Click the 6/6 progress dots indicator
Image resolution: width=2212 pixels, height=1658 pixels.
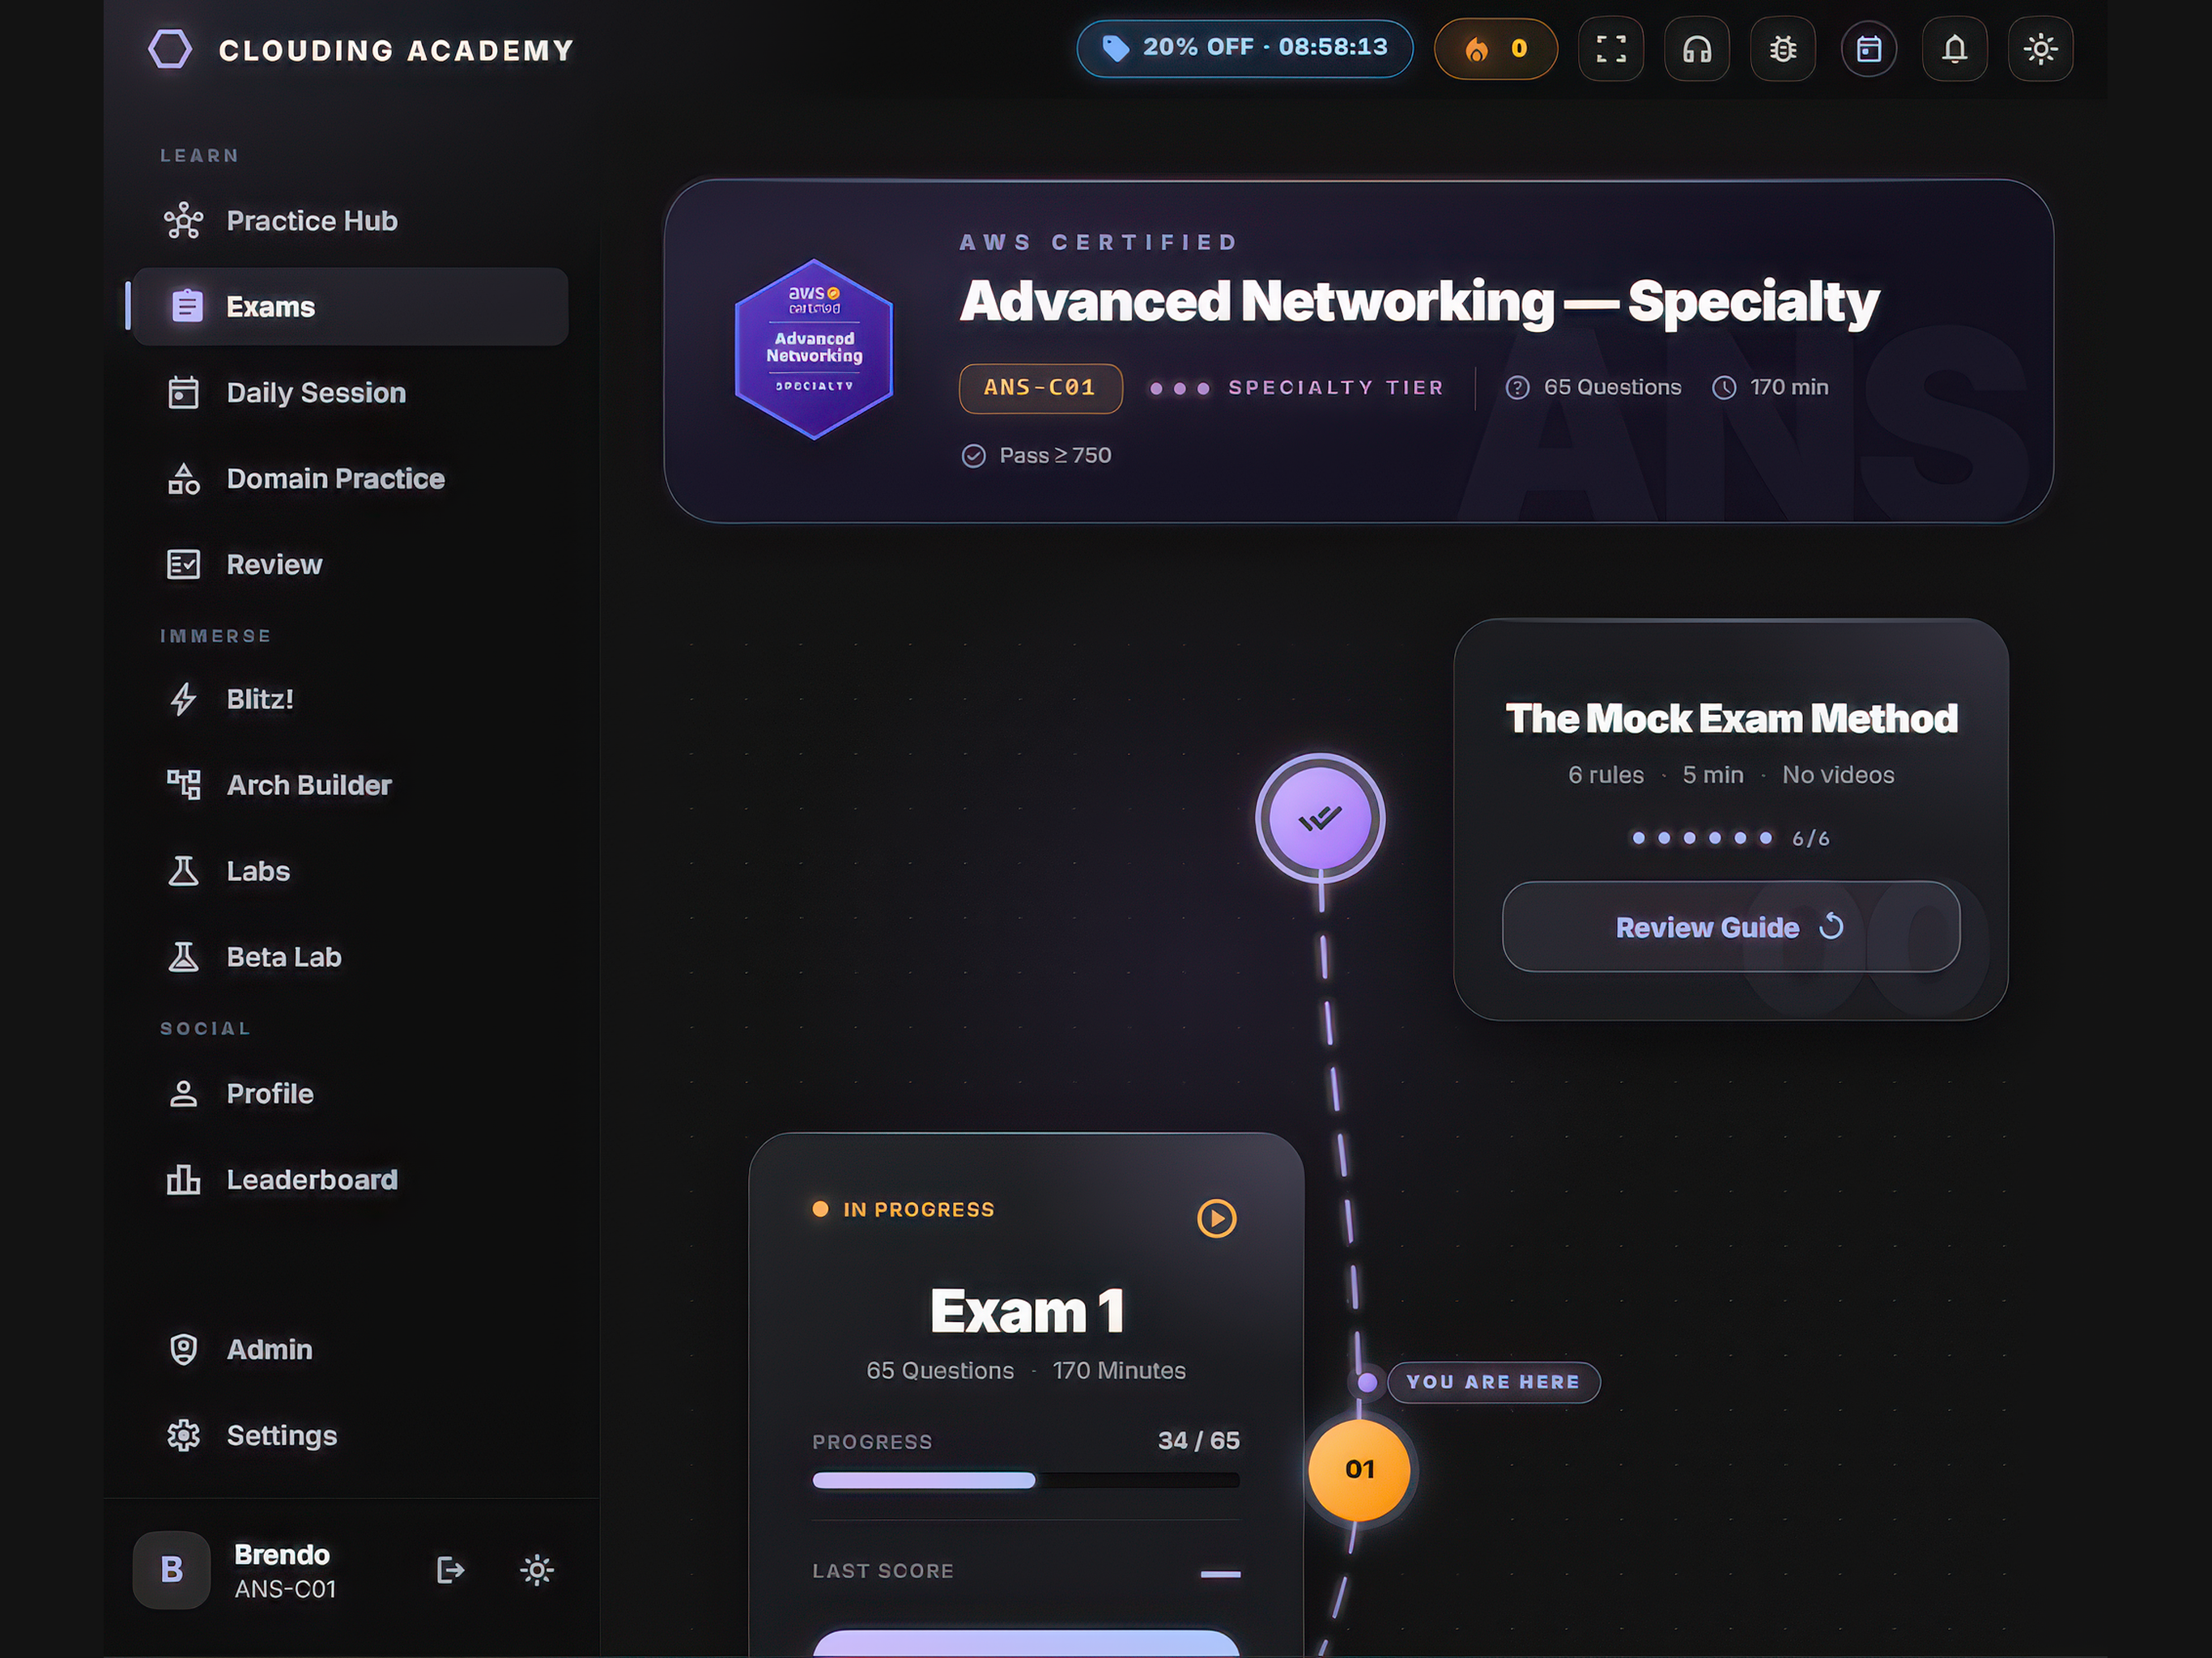click(x=1731, y=838)
